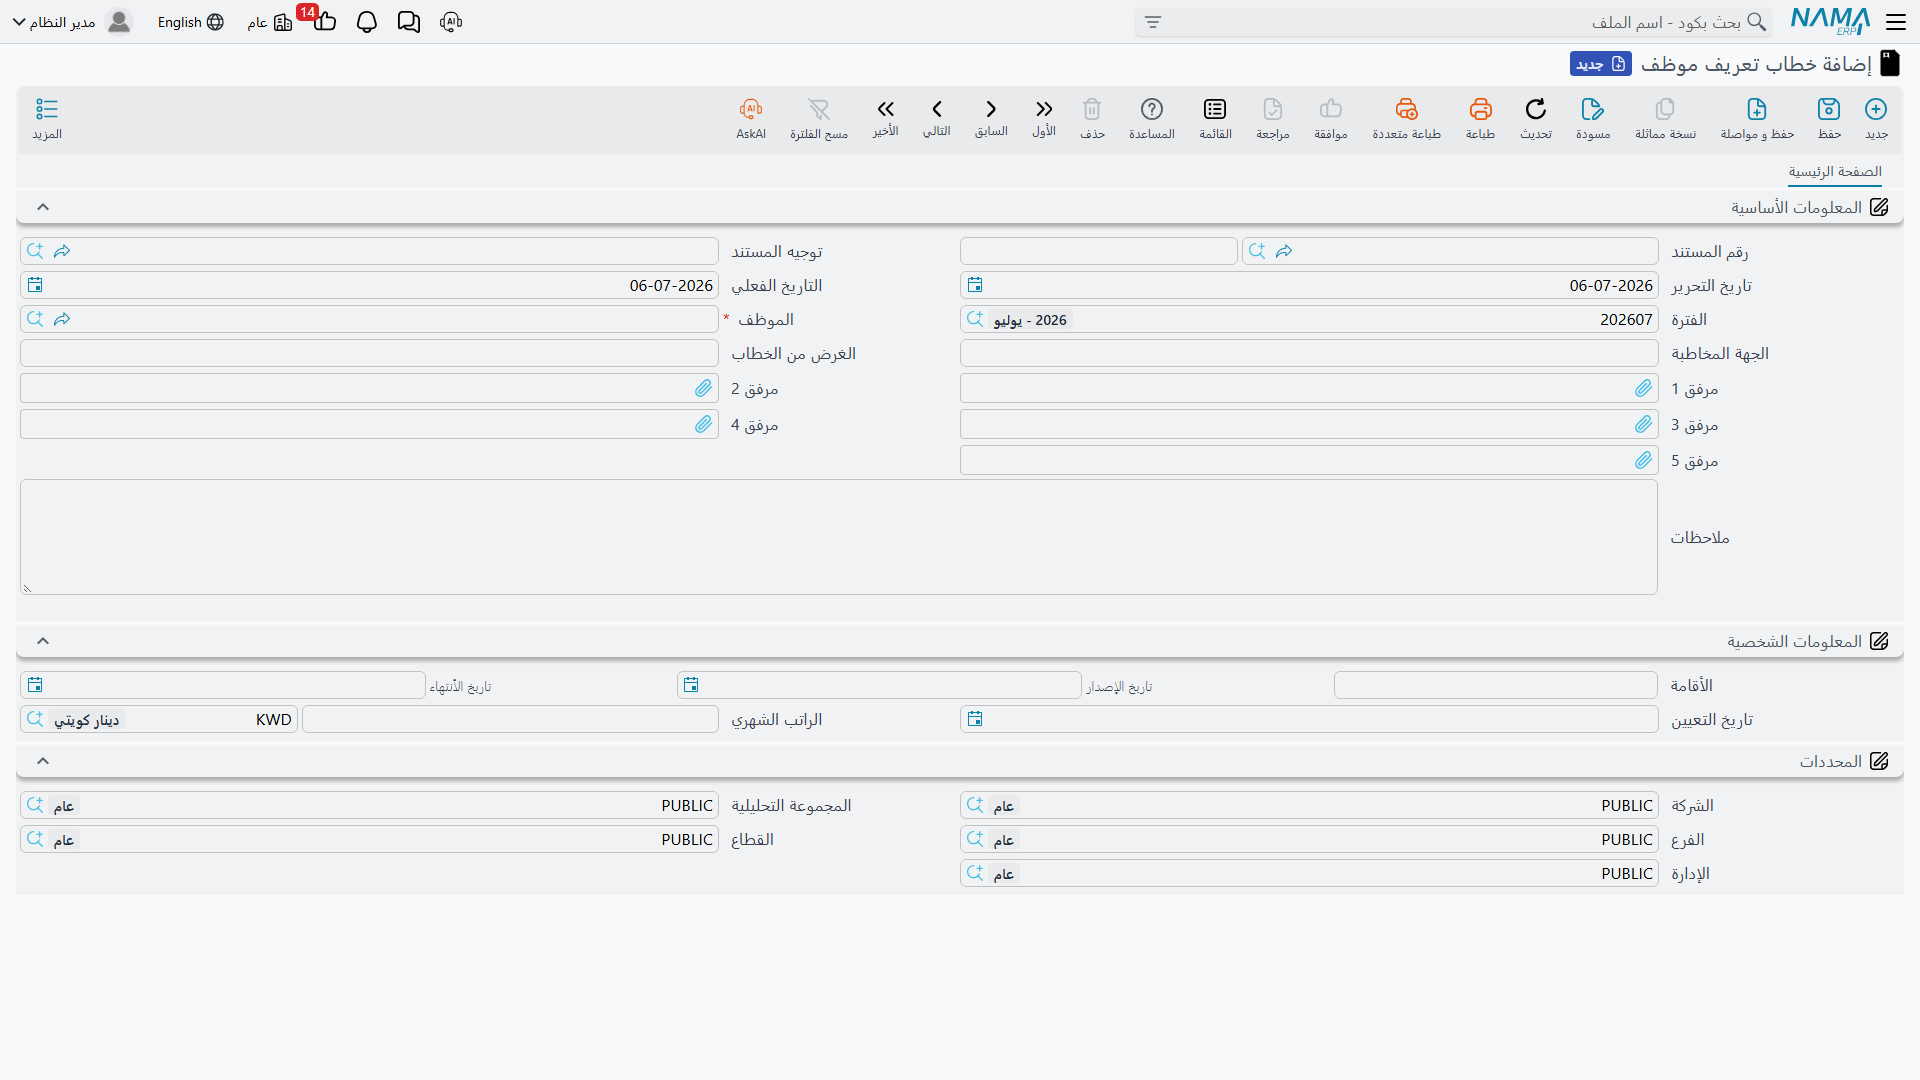Click طباعة متعدده (Multi print) icon
Image resolution: width=1920 pixels, height=1080 pixels.
coord(1406,109)
